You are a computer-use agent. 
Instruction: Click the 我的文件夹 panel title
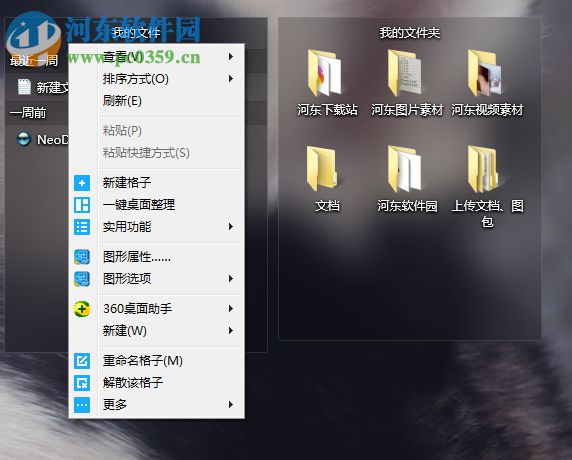point(410,33)
